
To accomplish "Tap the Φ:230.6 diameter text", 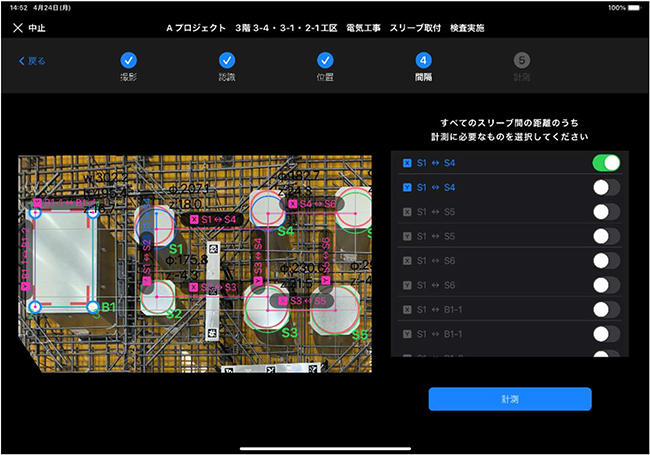I will click(x=303, y=268).
